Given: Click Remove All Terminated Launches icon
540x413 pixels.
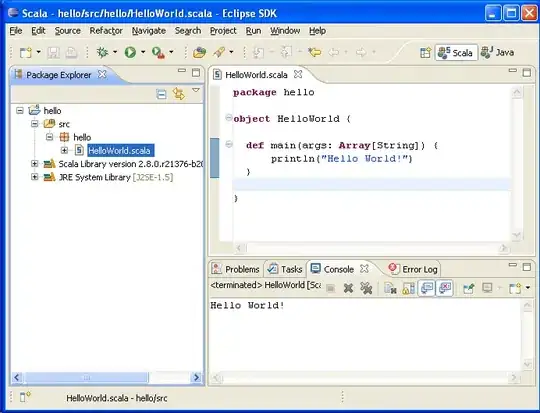Looking at the screenshot, I should point(366,288).
